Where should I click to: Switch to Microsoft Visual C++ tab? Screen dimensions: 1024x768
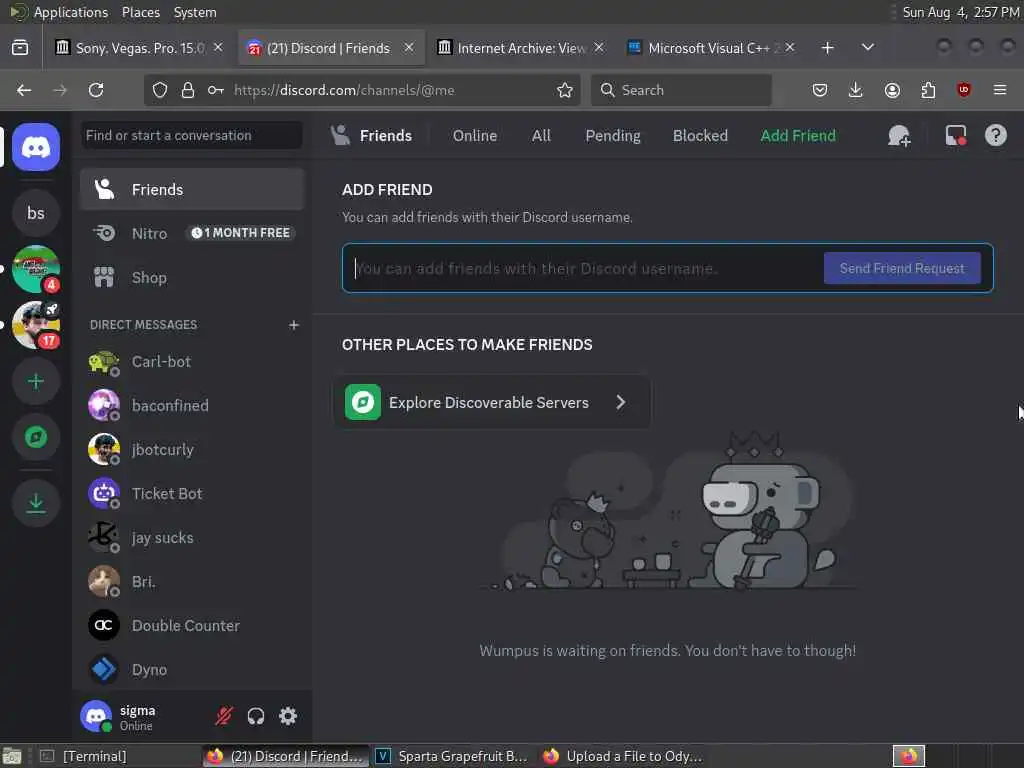(x=711, y=48)
